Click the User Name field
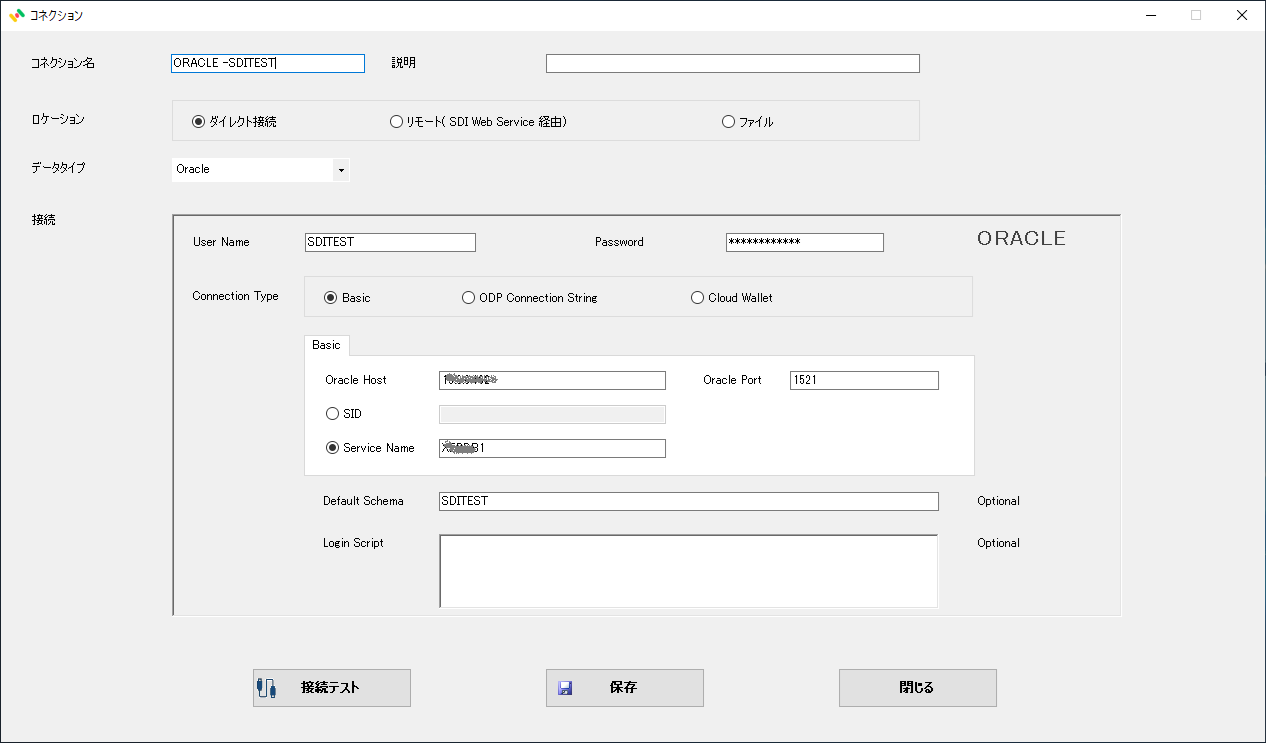The image size is (1266, 743). click(390, 242)
